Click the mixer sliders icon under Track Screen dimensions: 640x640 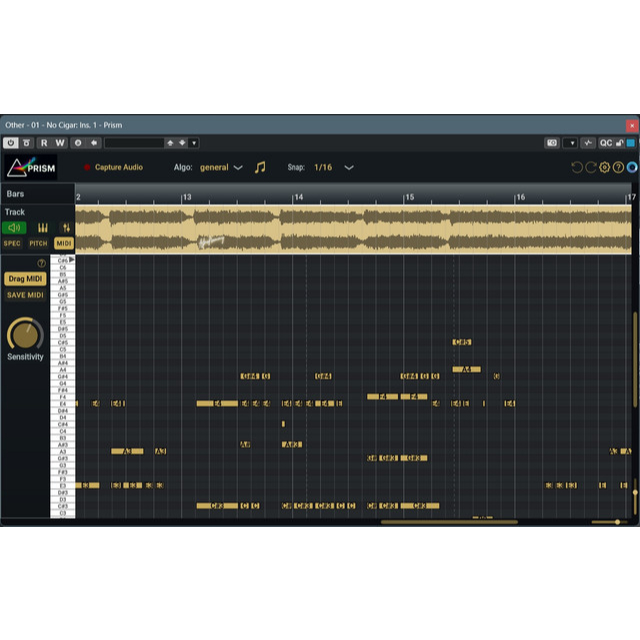pos(66,228)
